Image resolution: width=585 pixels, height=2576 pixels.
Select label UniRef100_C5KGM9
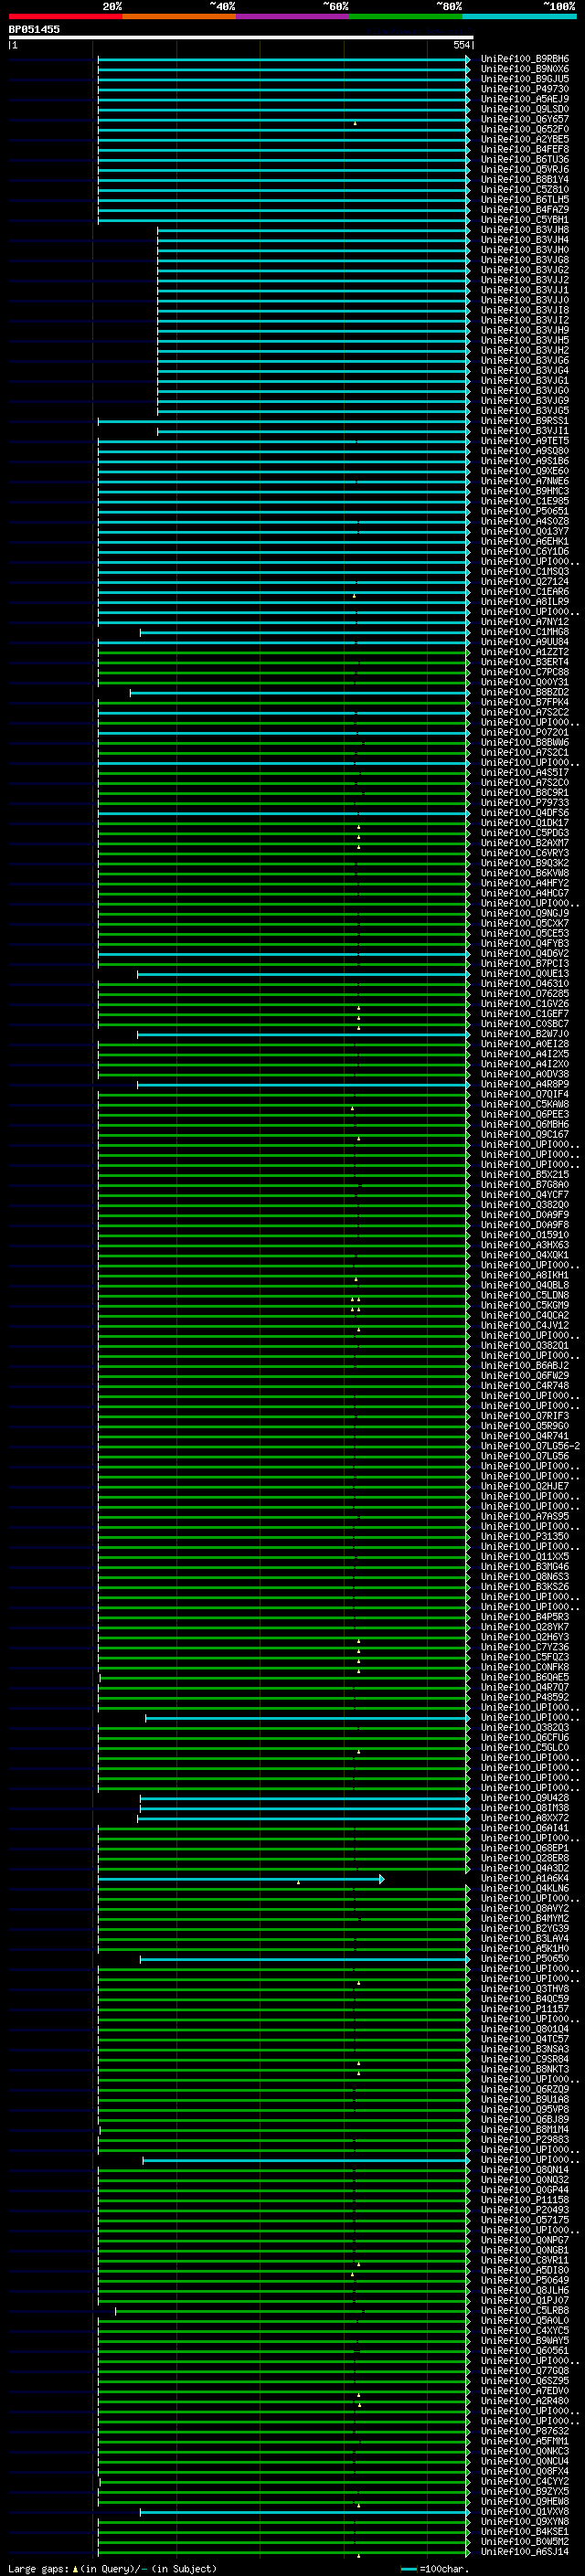point(524,1305)
